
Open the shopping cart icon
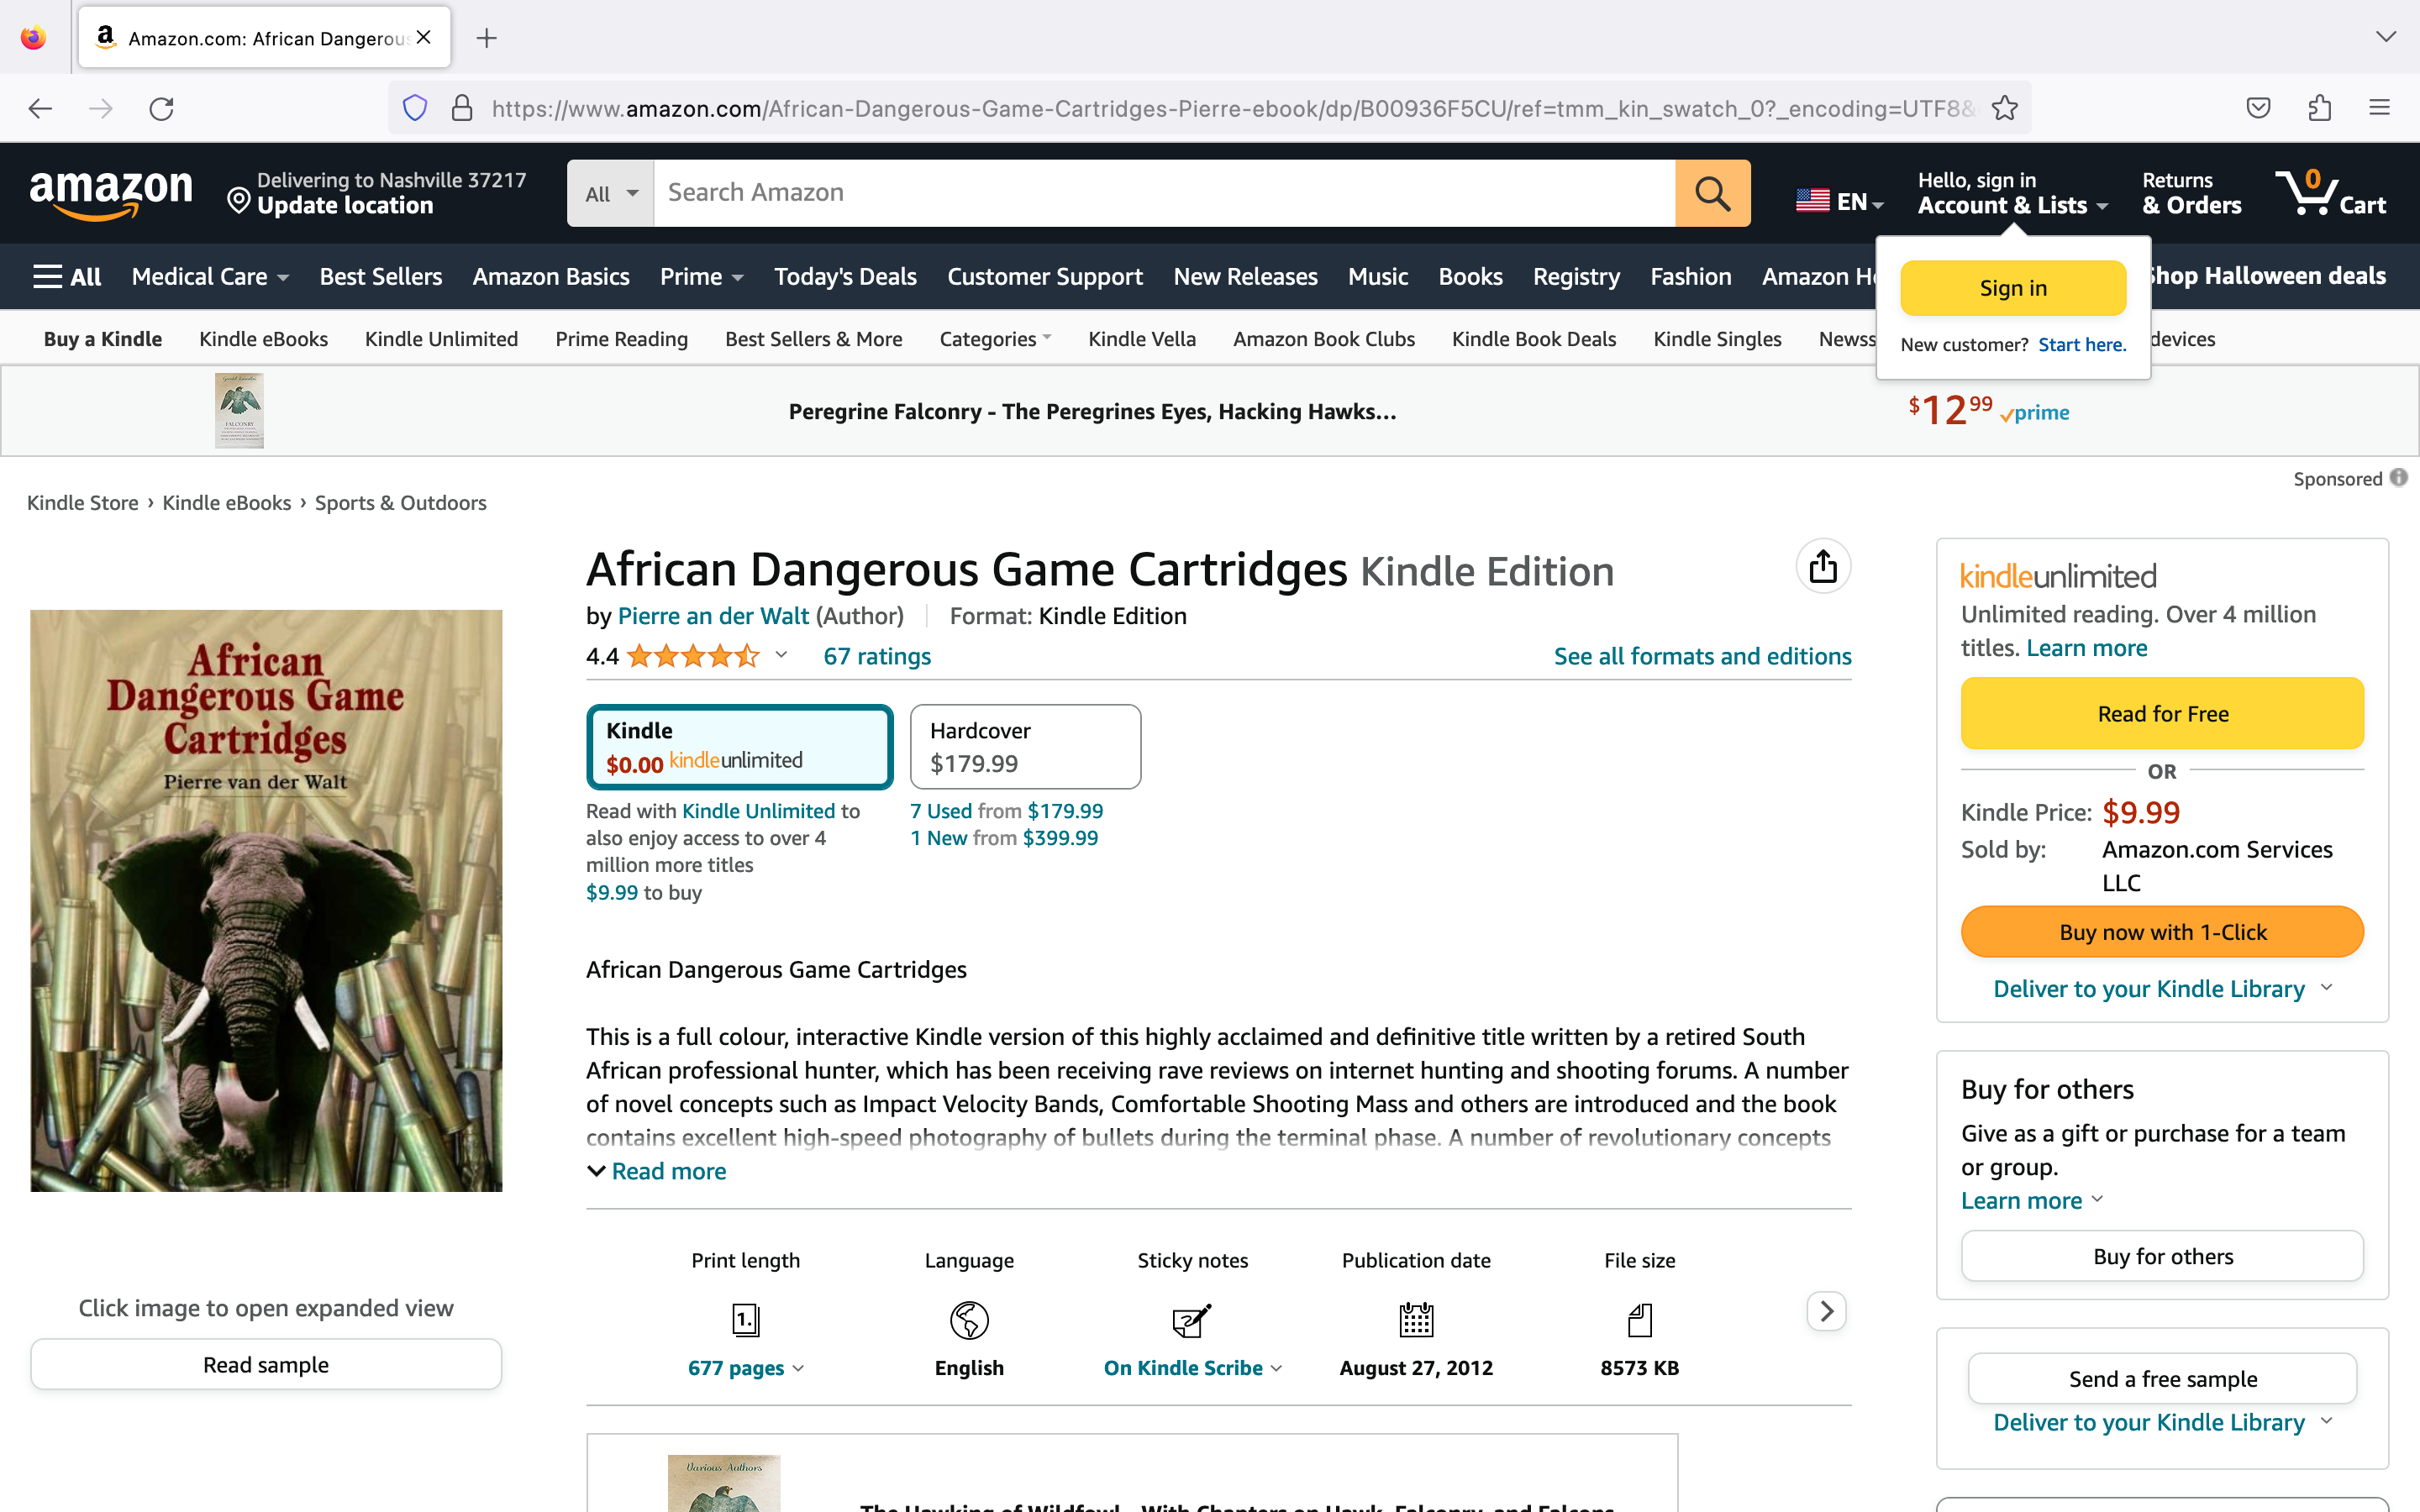tap(2330, 193)
